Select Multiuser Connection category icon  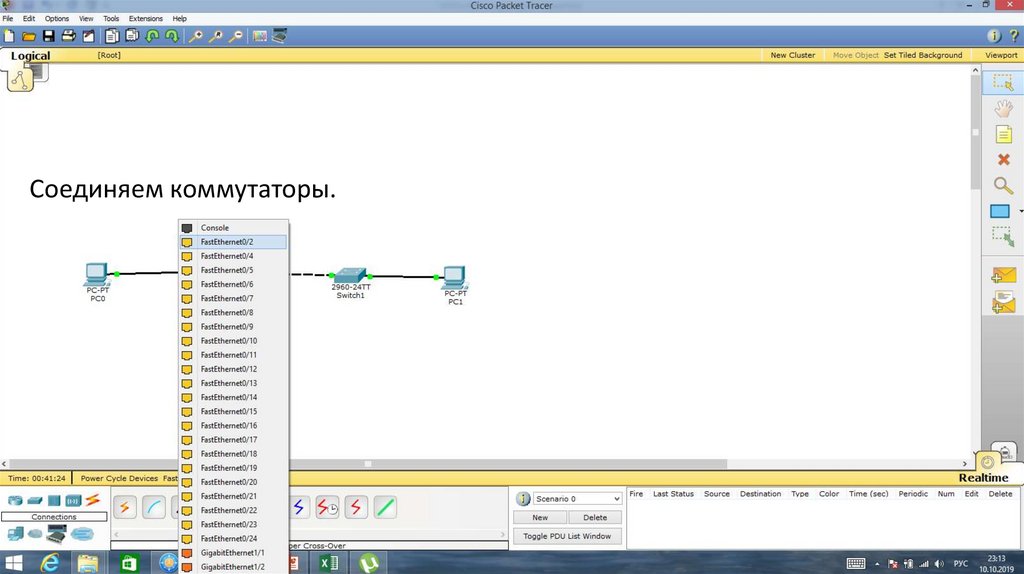click(82, 535)
